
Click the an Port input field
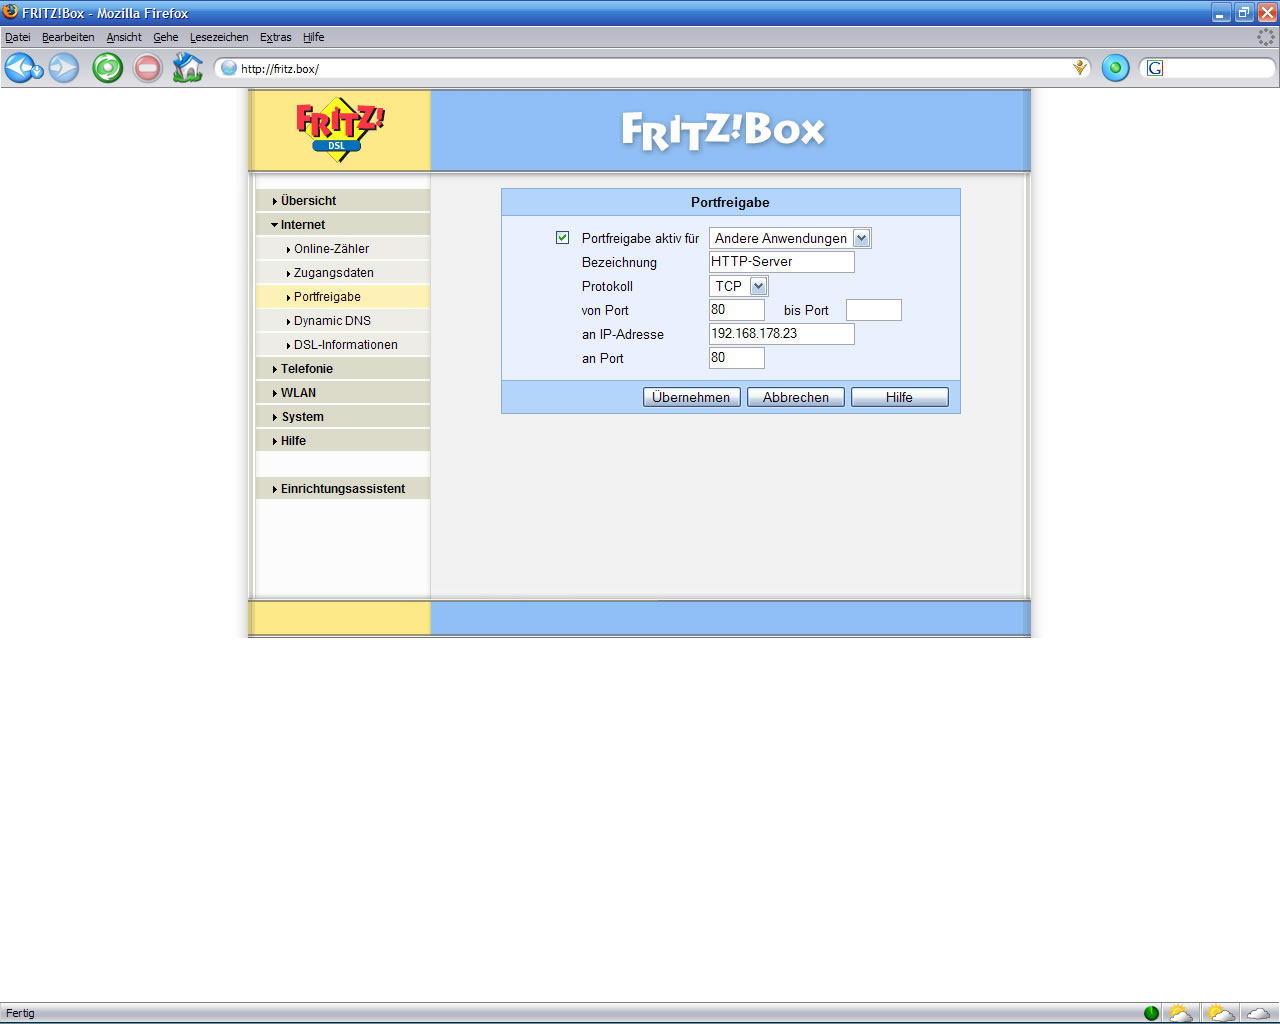click(x=737, y=358)
